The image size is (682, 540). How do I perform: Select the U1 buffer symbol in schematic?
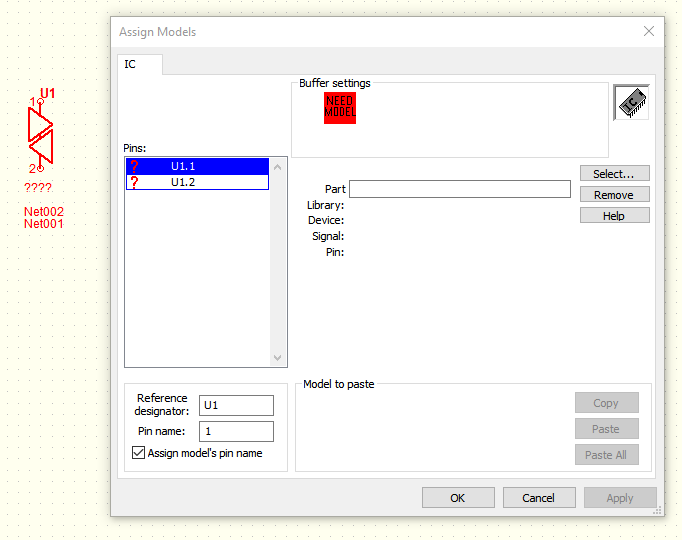point(40,134)
